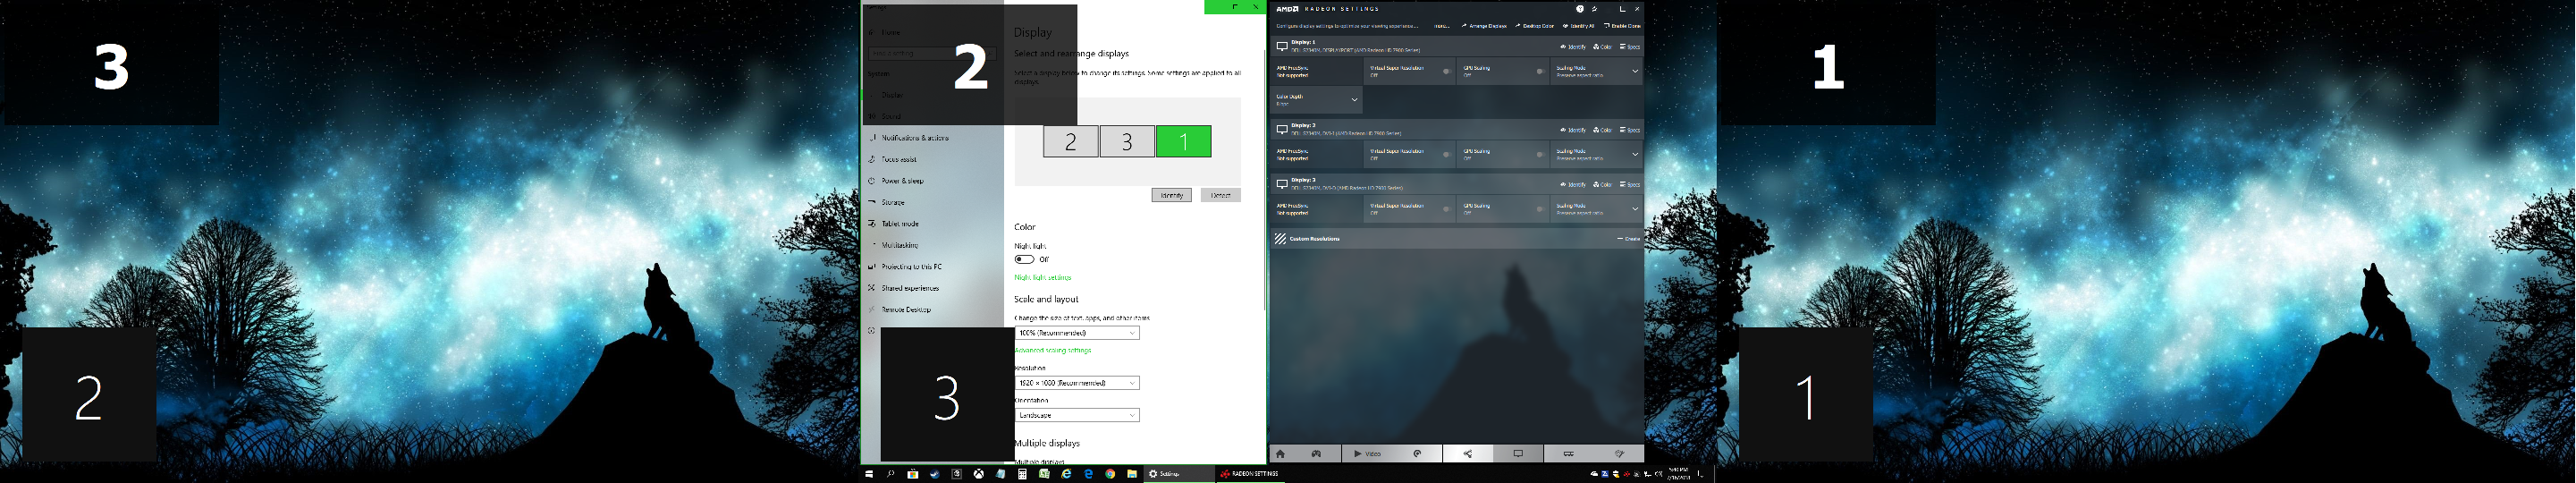This screenshot has height=483, width=2576.
Task: Toggle Night light switch in Windows Settings
Action: click(1024, 259)
